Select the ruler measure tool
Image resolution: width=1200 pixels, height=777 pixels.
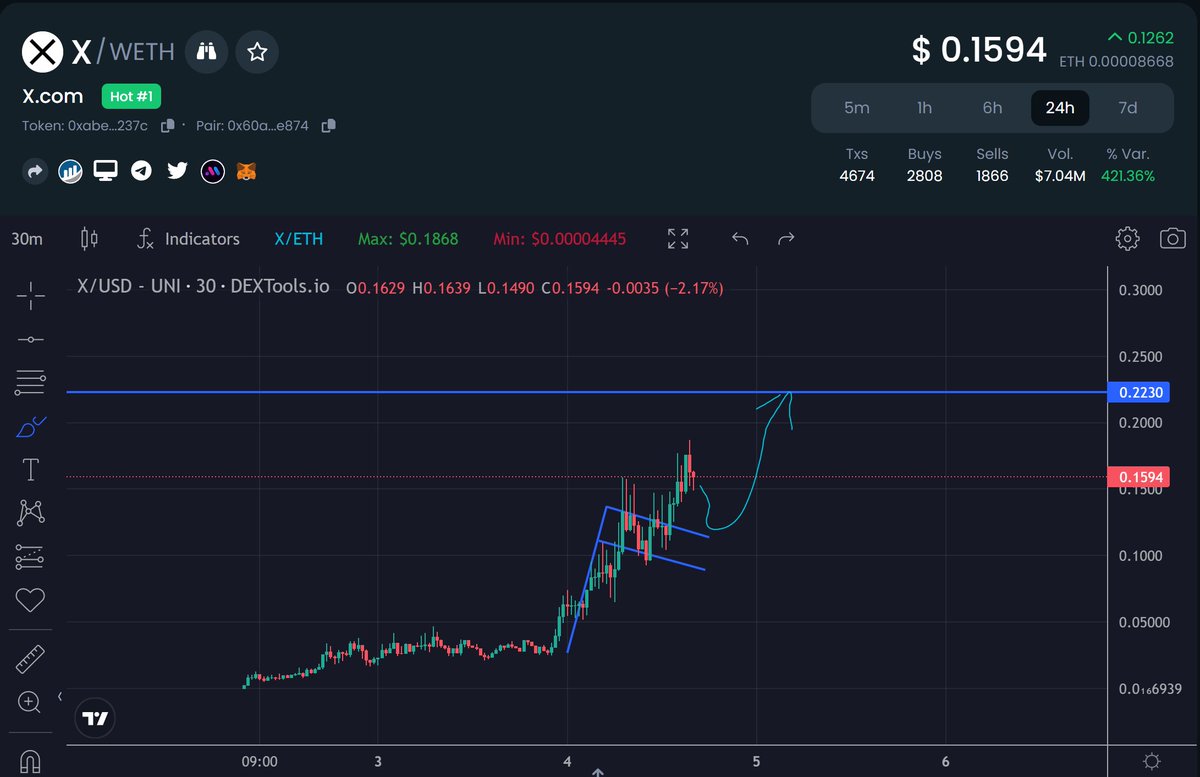tap(31, 659)
